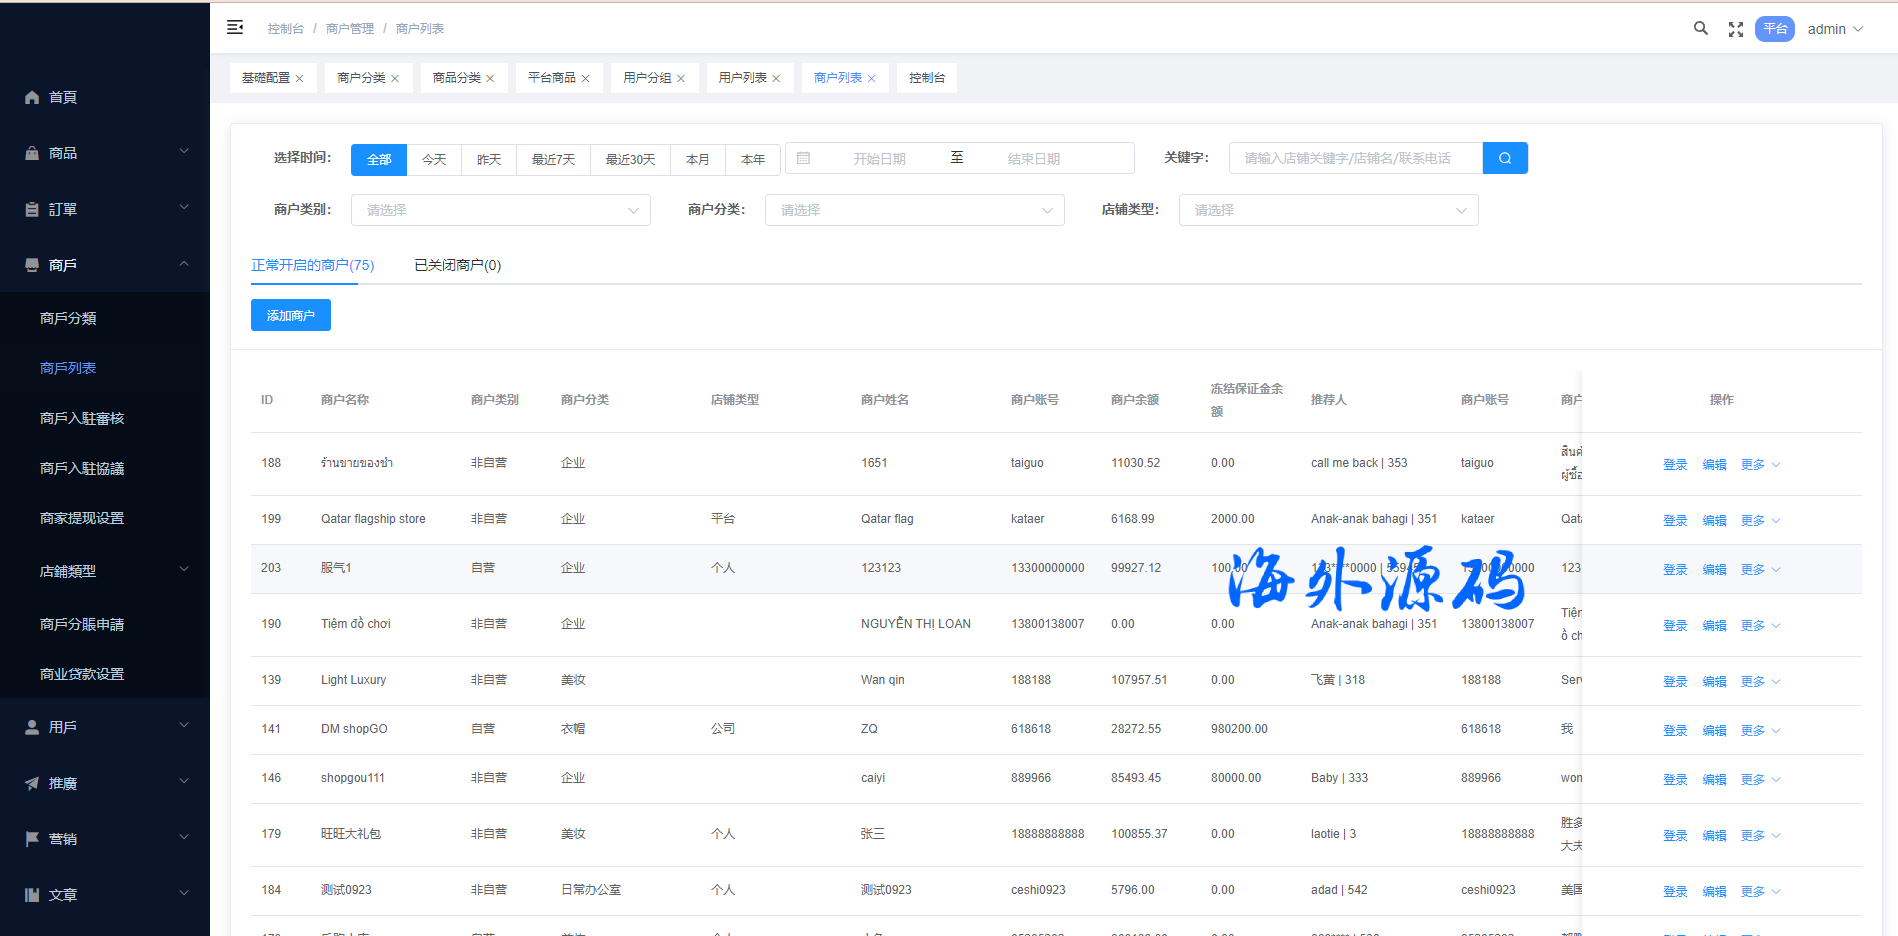Open the 商户类别 dropdown
The image size is (1898, 936).
click(500, 210)
